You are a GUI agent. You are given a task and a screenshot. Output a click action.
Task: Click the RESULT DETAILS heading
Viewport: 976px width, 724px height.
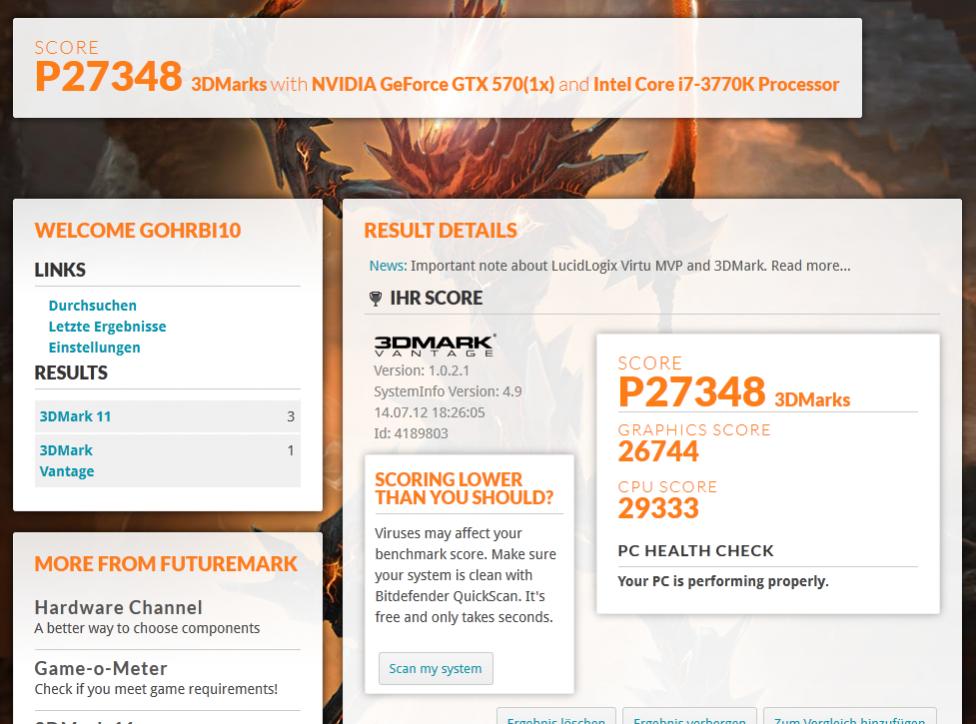coord(440,231)
